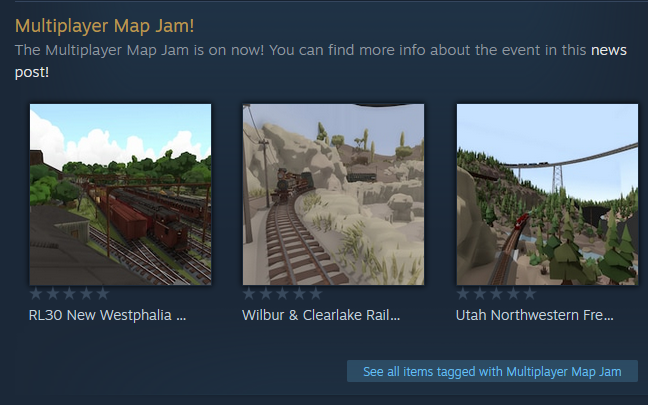The width and height of the screenshot is (648, 405).
Task: Click the star rating under Wilbur & Clearlake
Action: (283, 294)
